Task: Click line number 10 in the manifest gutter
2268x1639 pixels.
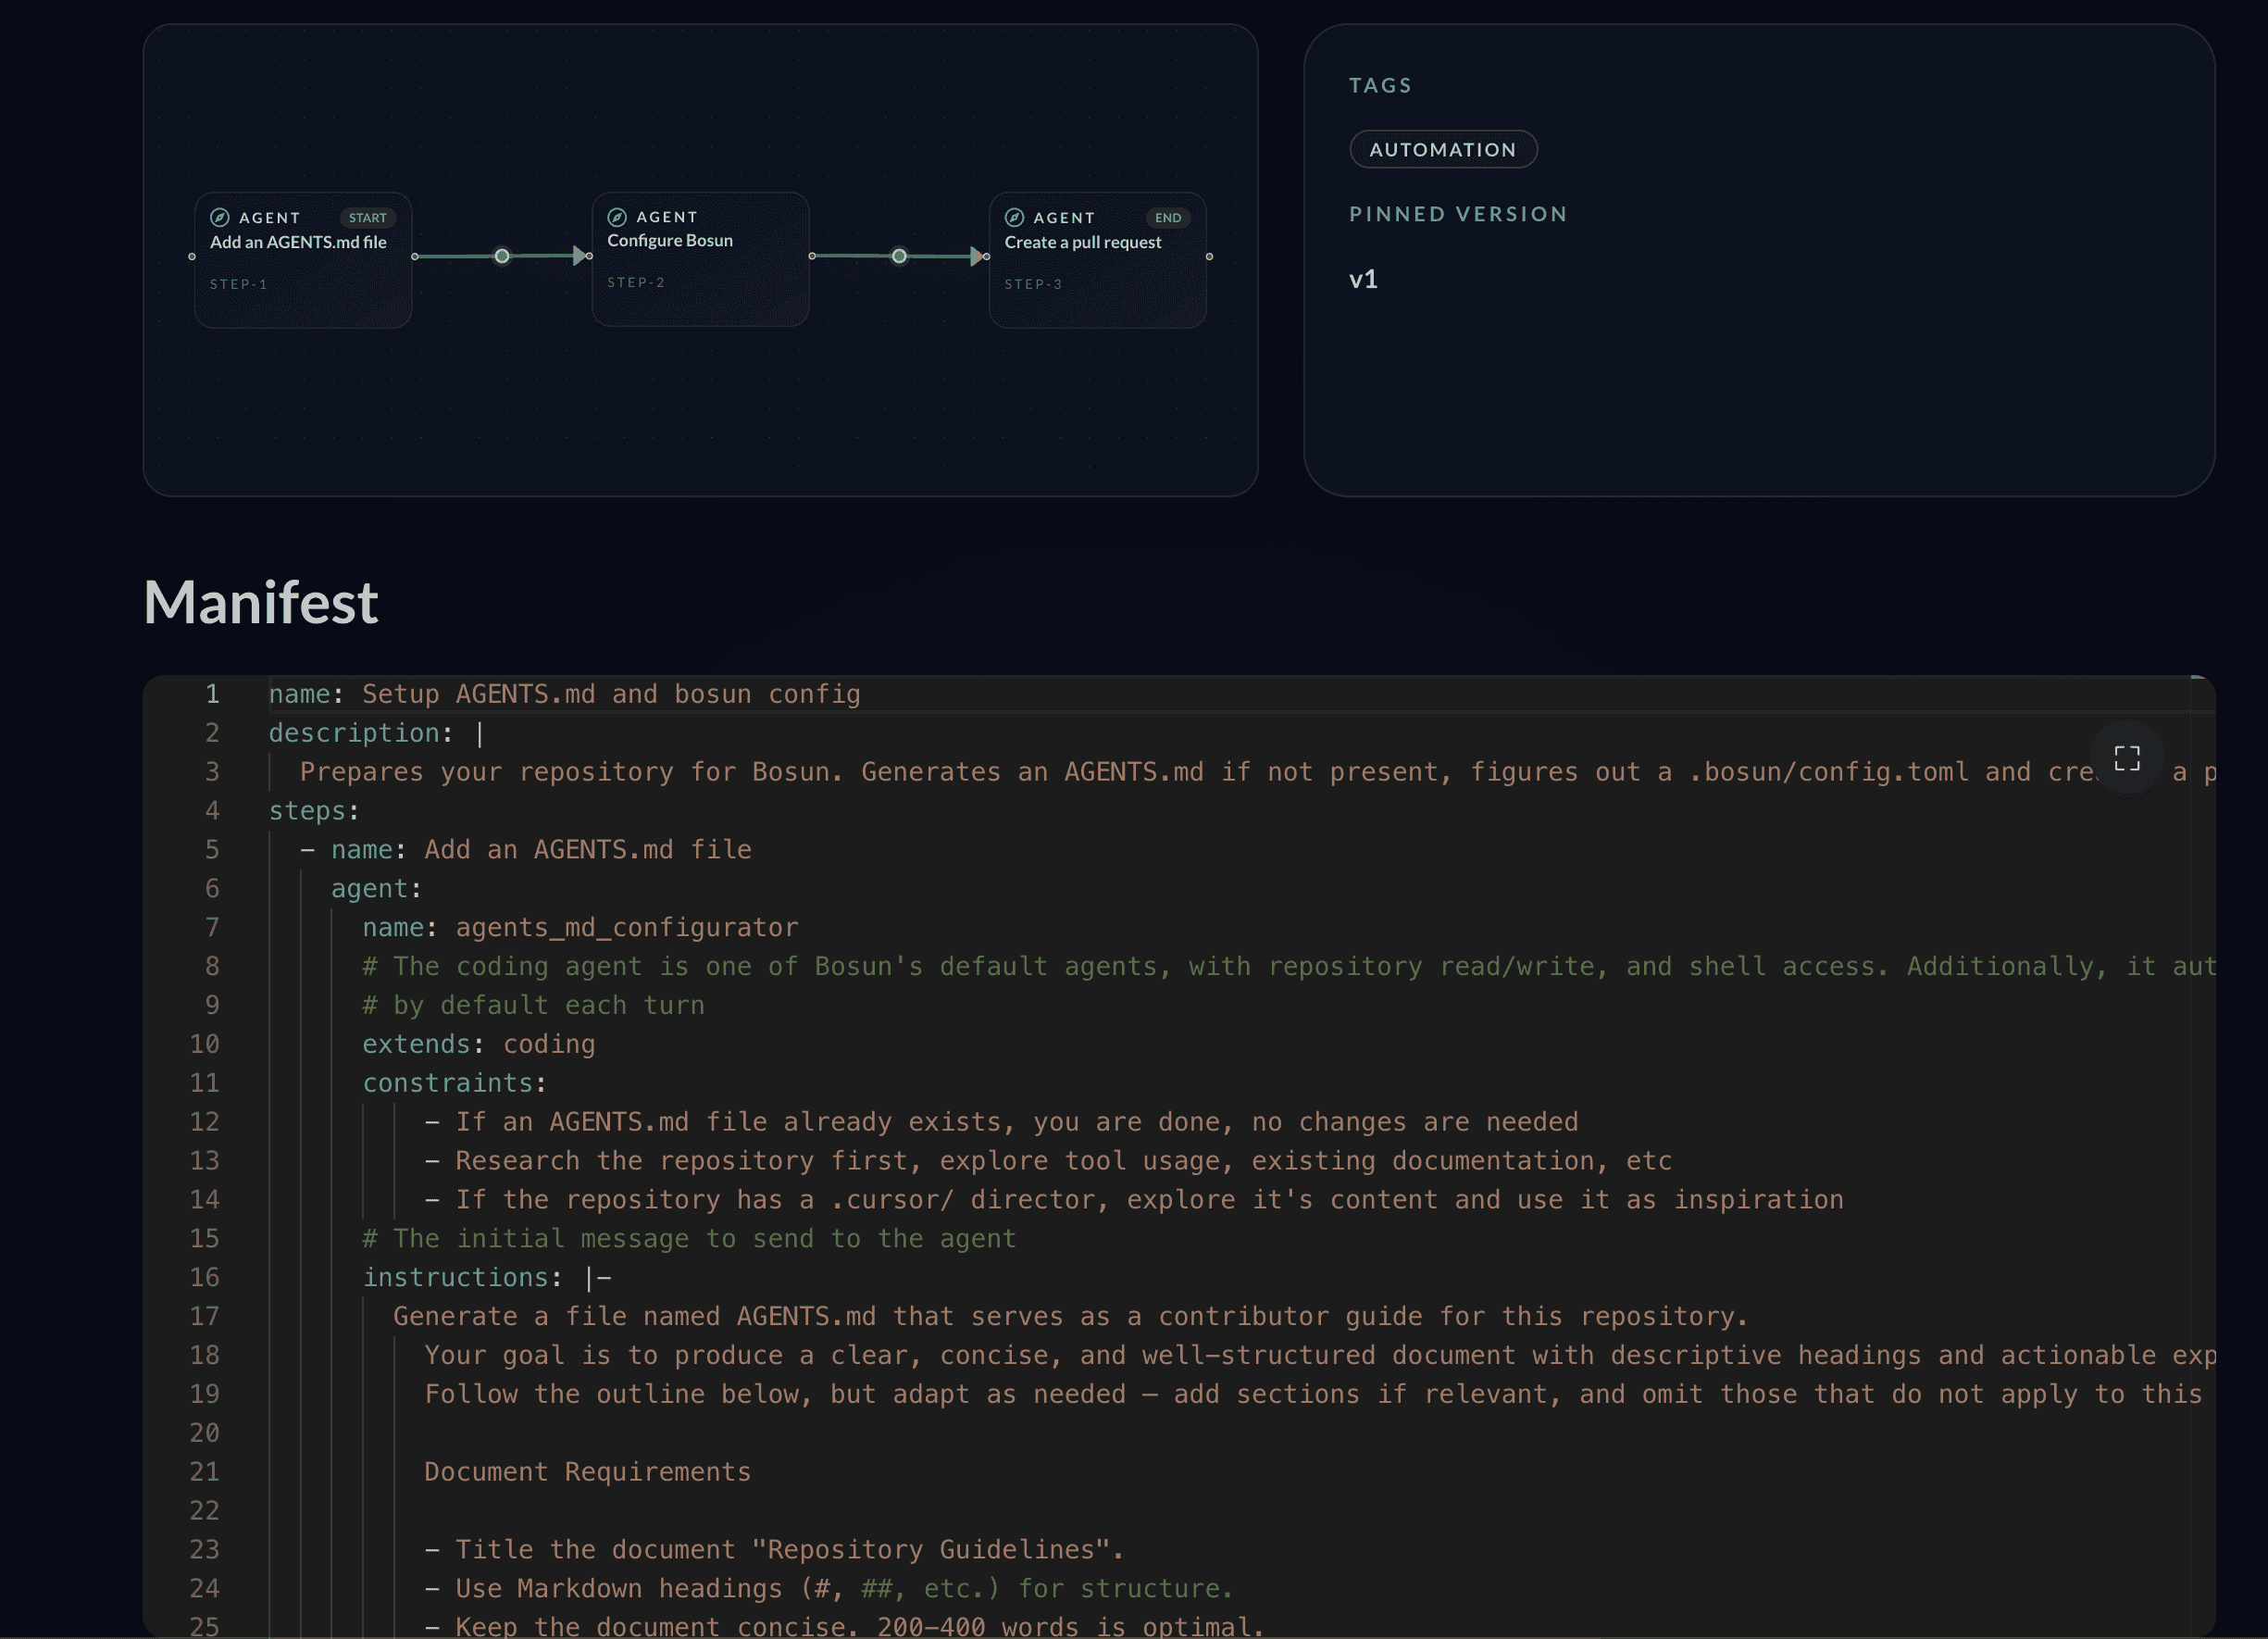Action: [x=205, y=1044]
